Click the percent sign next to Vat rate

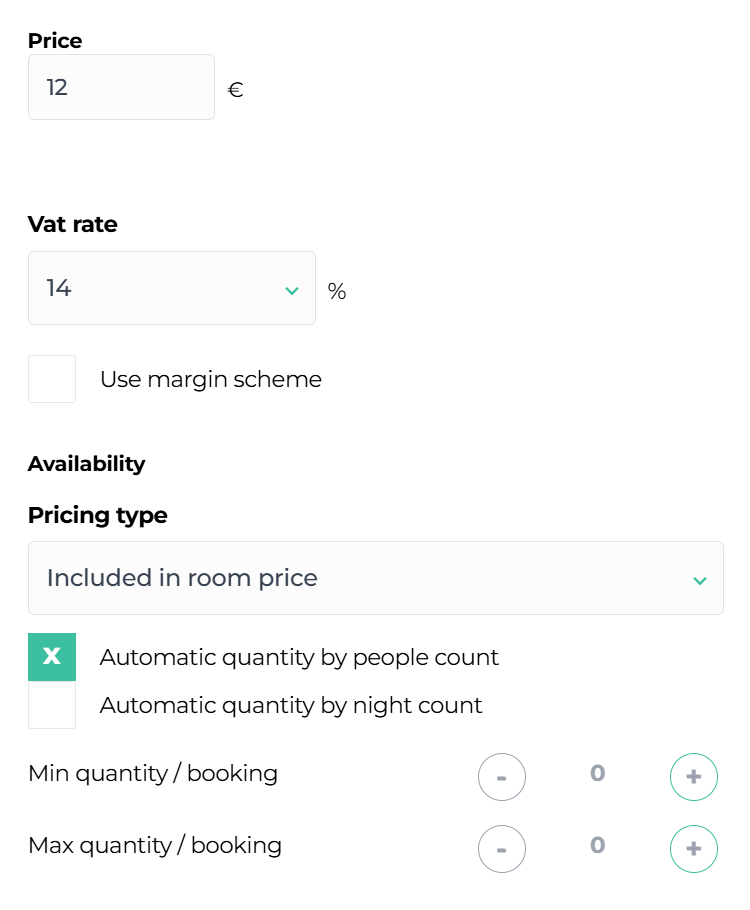click(x=337, y=291)
